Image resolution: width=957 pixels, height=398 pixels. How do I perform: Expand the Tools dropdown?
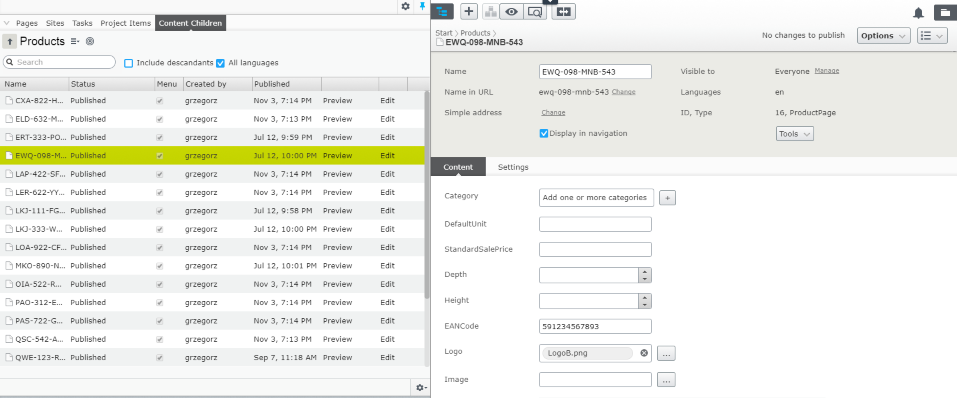(795, 134)
